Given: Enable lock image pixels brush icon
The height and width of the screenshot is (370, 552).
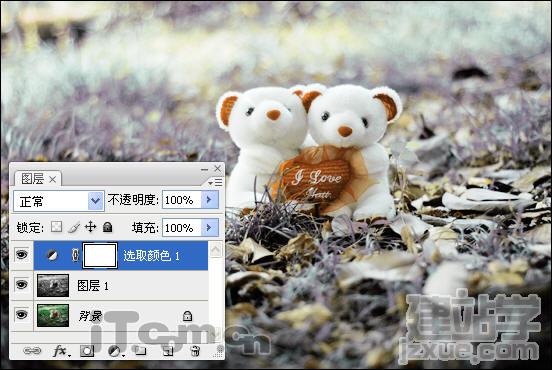Looking at the screenshot, I should (x=74, y=227).
